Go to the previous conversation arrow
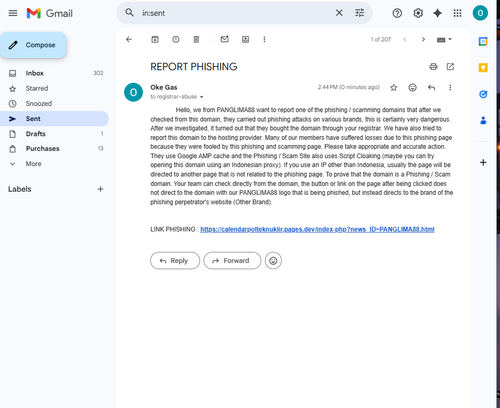The height and width of the screenshot is (408, 500). pos(405,39)
